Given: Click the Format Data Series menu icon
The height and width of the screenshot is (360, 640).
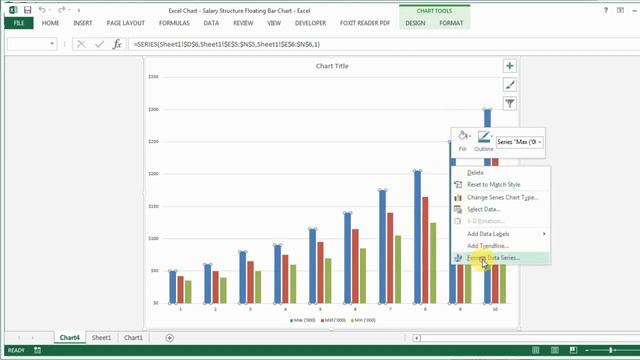Looking at the screenshot, I should pos(458,258).
